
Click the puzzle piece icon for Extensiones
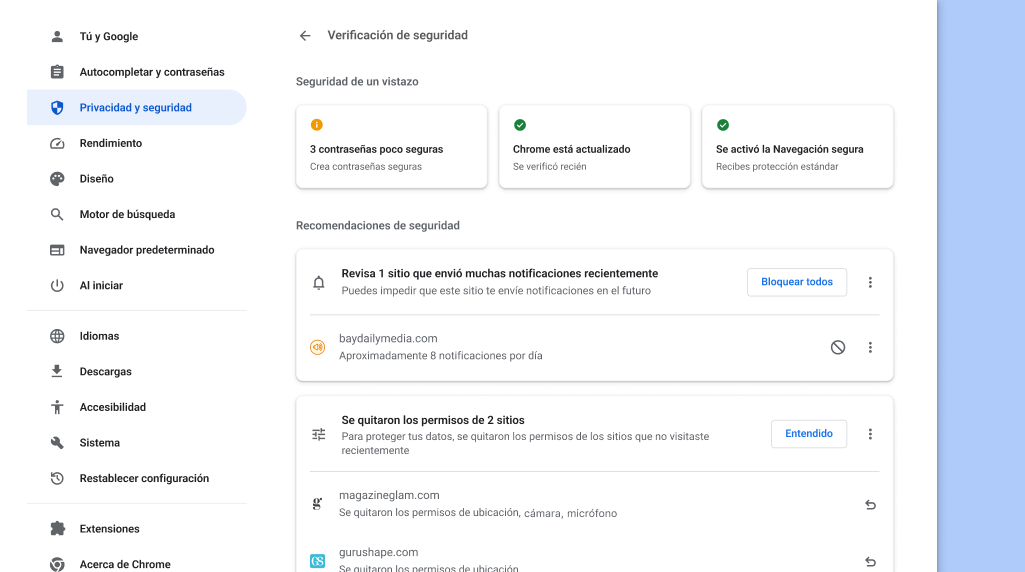58,529
